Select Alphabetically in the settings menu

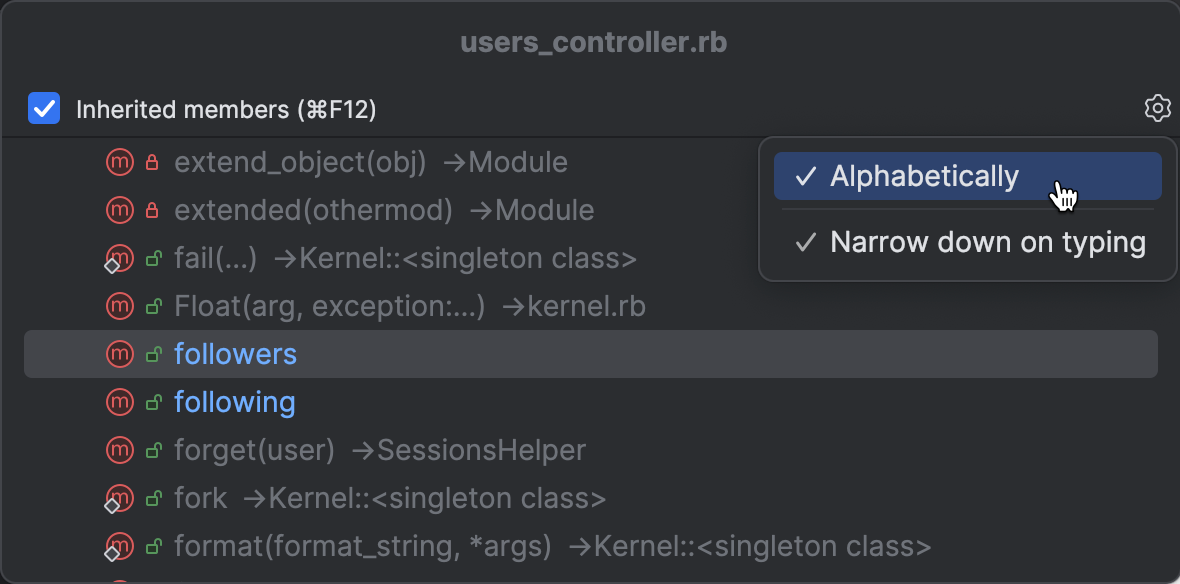924,176
